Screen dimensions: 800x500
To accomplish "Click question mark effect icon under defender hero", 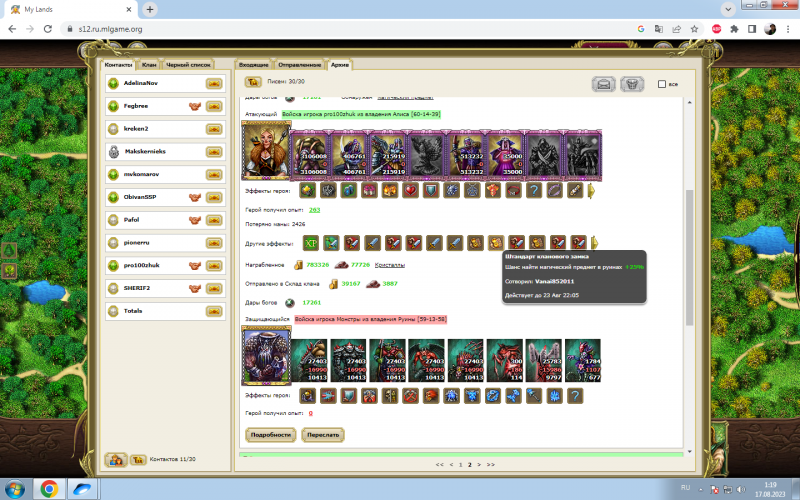I will [575, 396].
